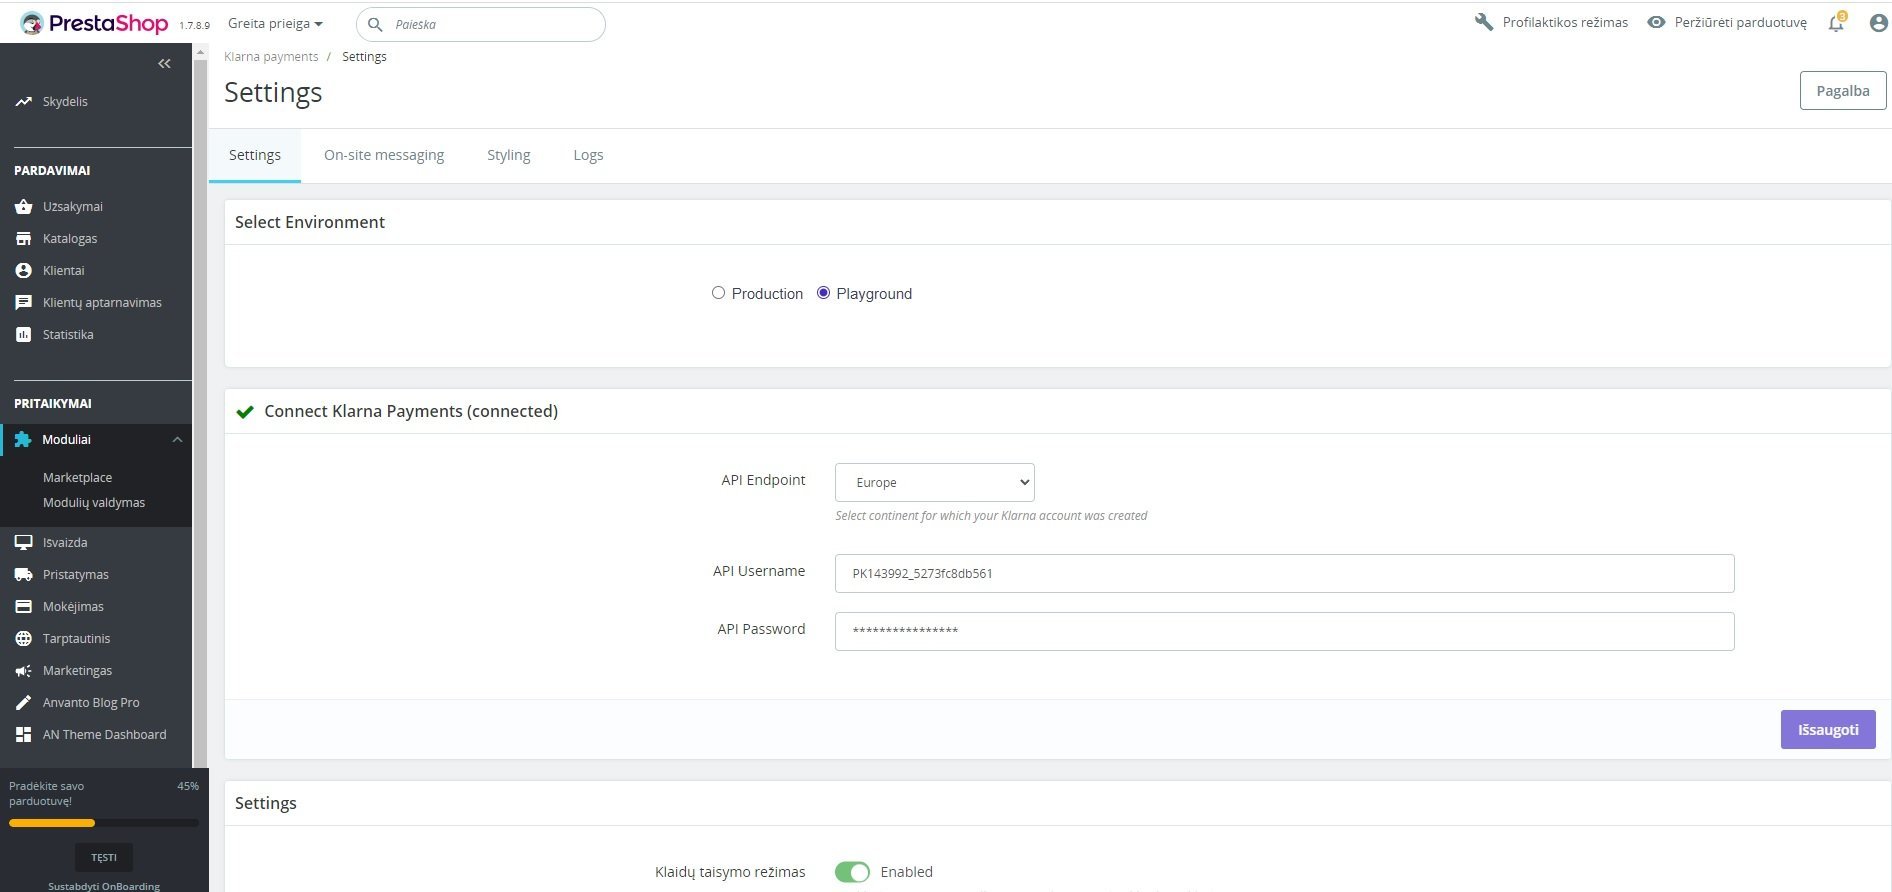The width and height of the screenshot is (1892, 892).
Task: Toggle Klaidų taisymo režimas switch
Action: click(852, 872)
